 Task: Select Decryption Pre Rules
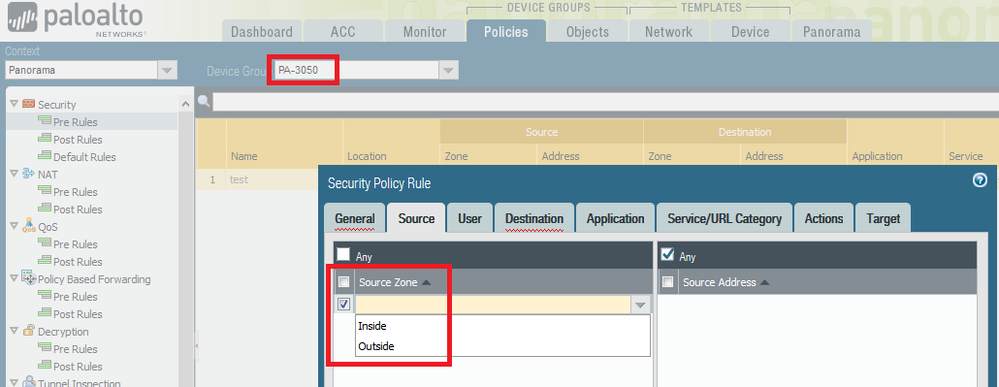[x=75, y=349]
